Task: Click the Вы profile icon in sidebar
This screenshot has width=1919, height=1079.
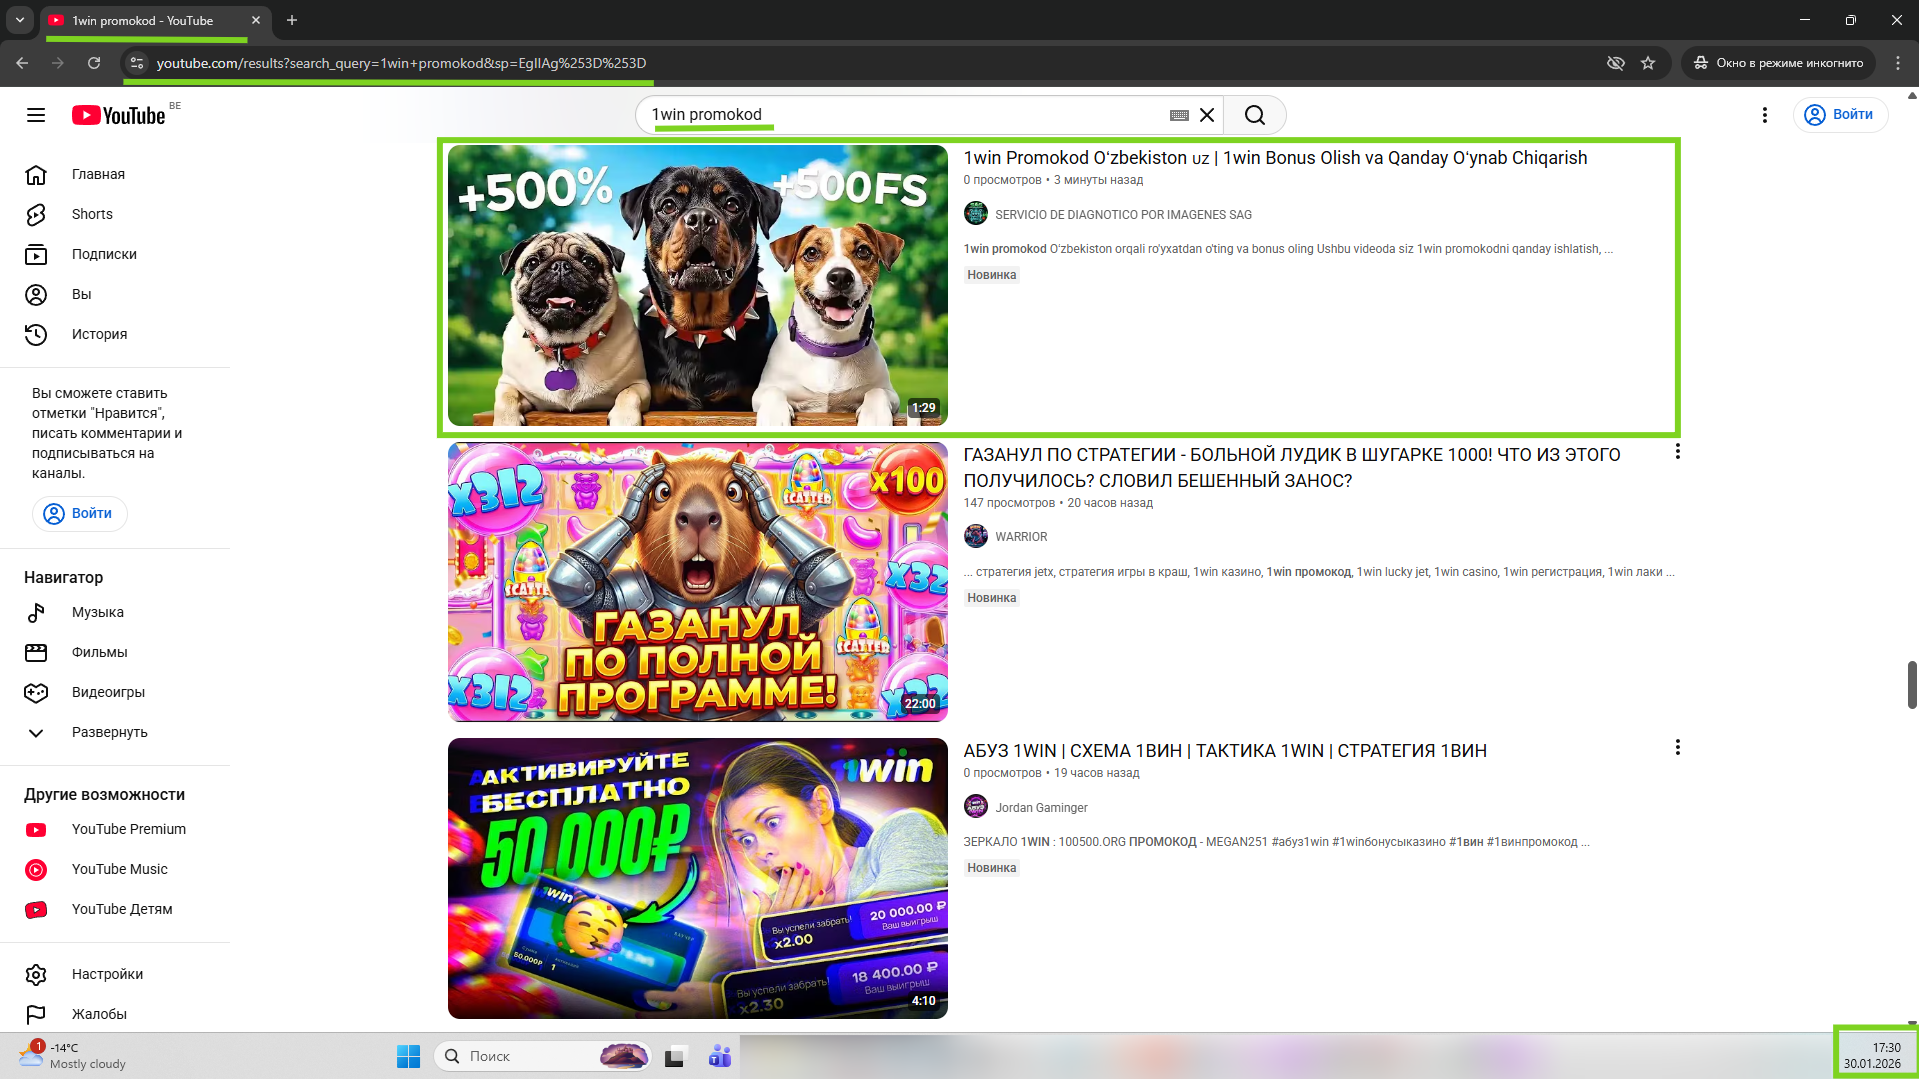Action: coord(36,294)
